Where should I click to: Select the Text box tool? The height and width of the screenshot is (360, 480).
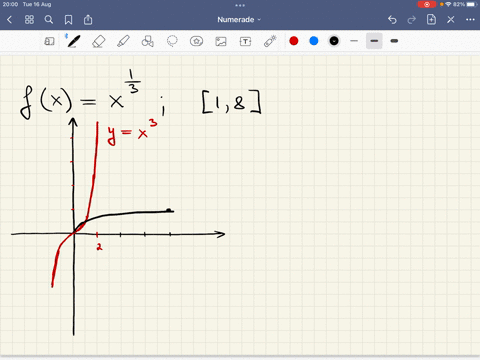pyautogui.click(x=245, y=41)
